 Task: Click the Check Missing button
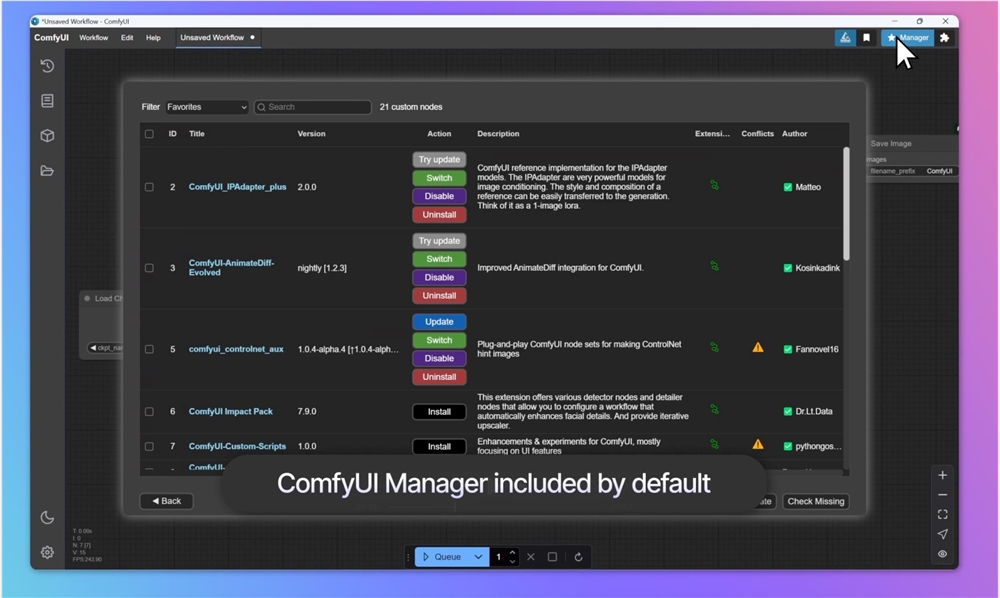tap(816, 501)
